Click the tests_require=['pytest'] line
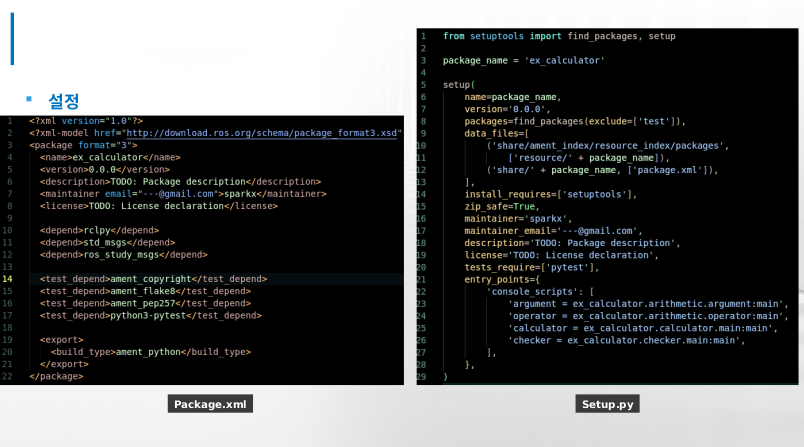The image size is (804, 447). (532, 267)
